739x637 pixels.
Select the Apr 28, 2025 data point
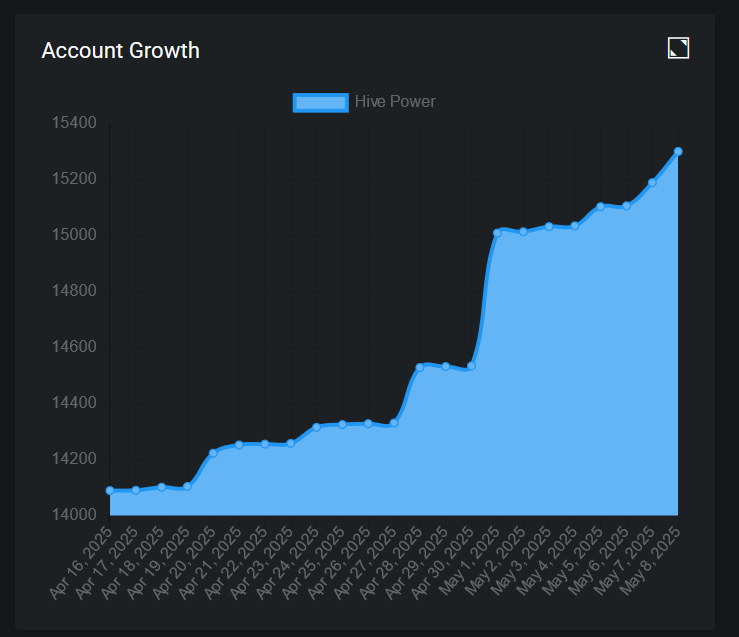[420, 367]
